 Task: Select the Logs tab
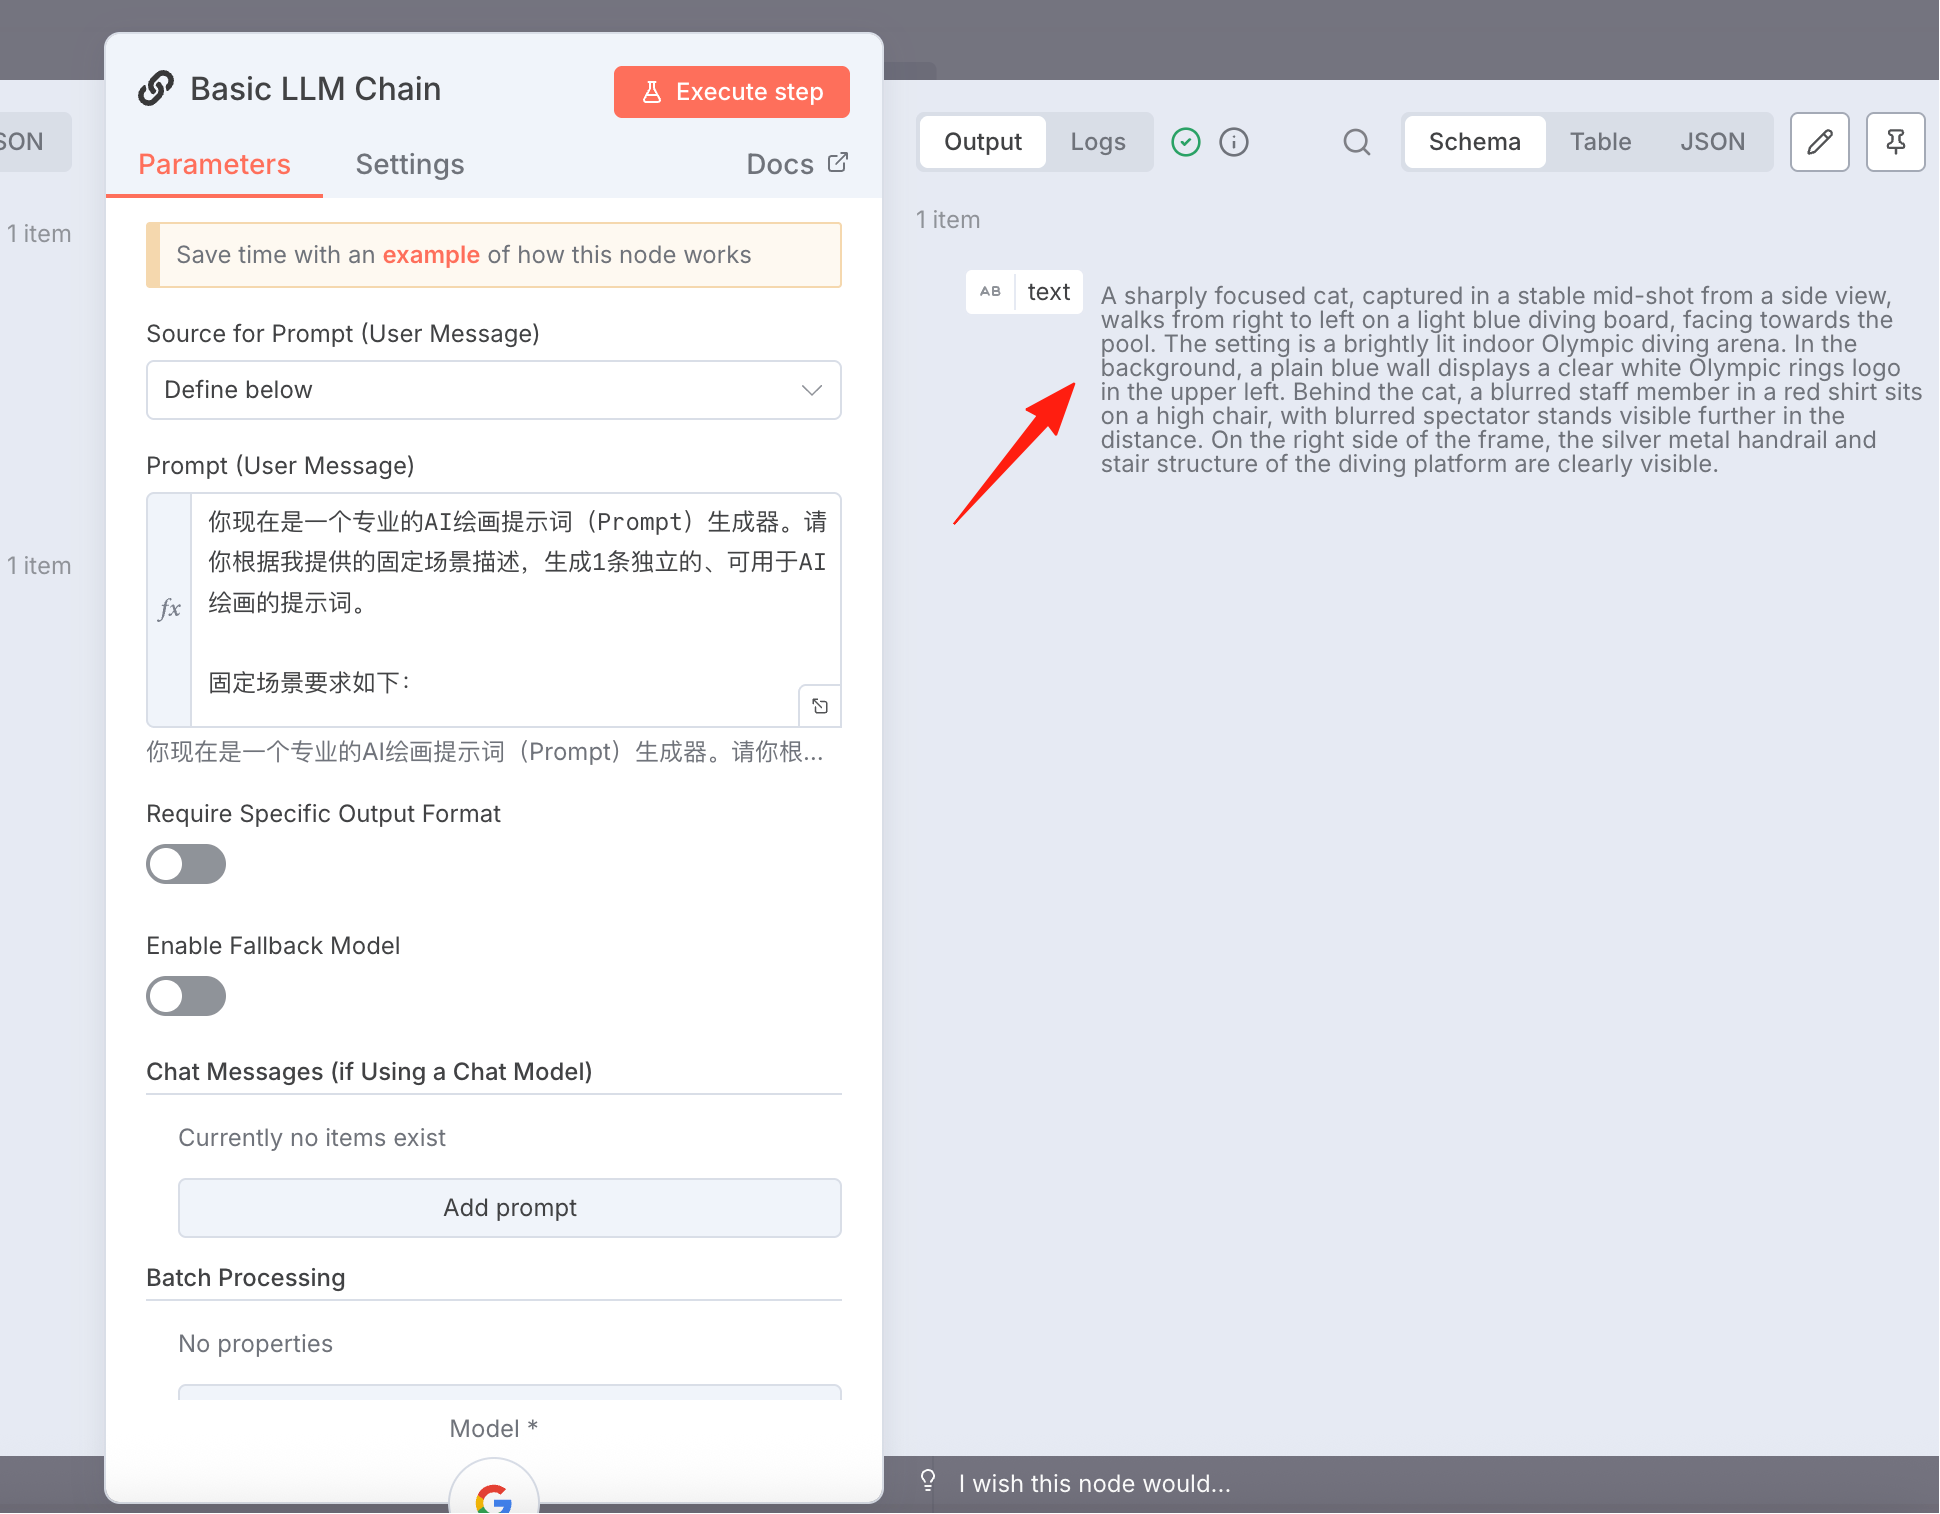[x=1098, y=142]
